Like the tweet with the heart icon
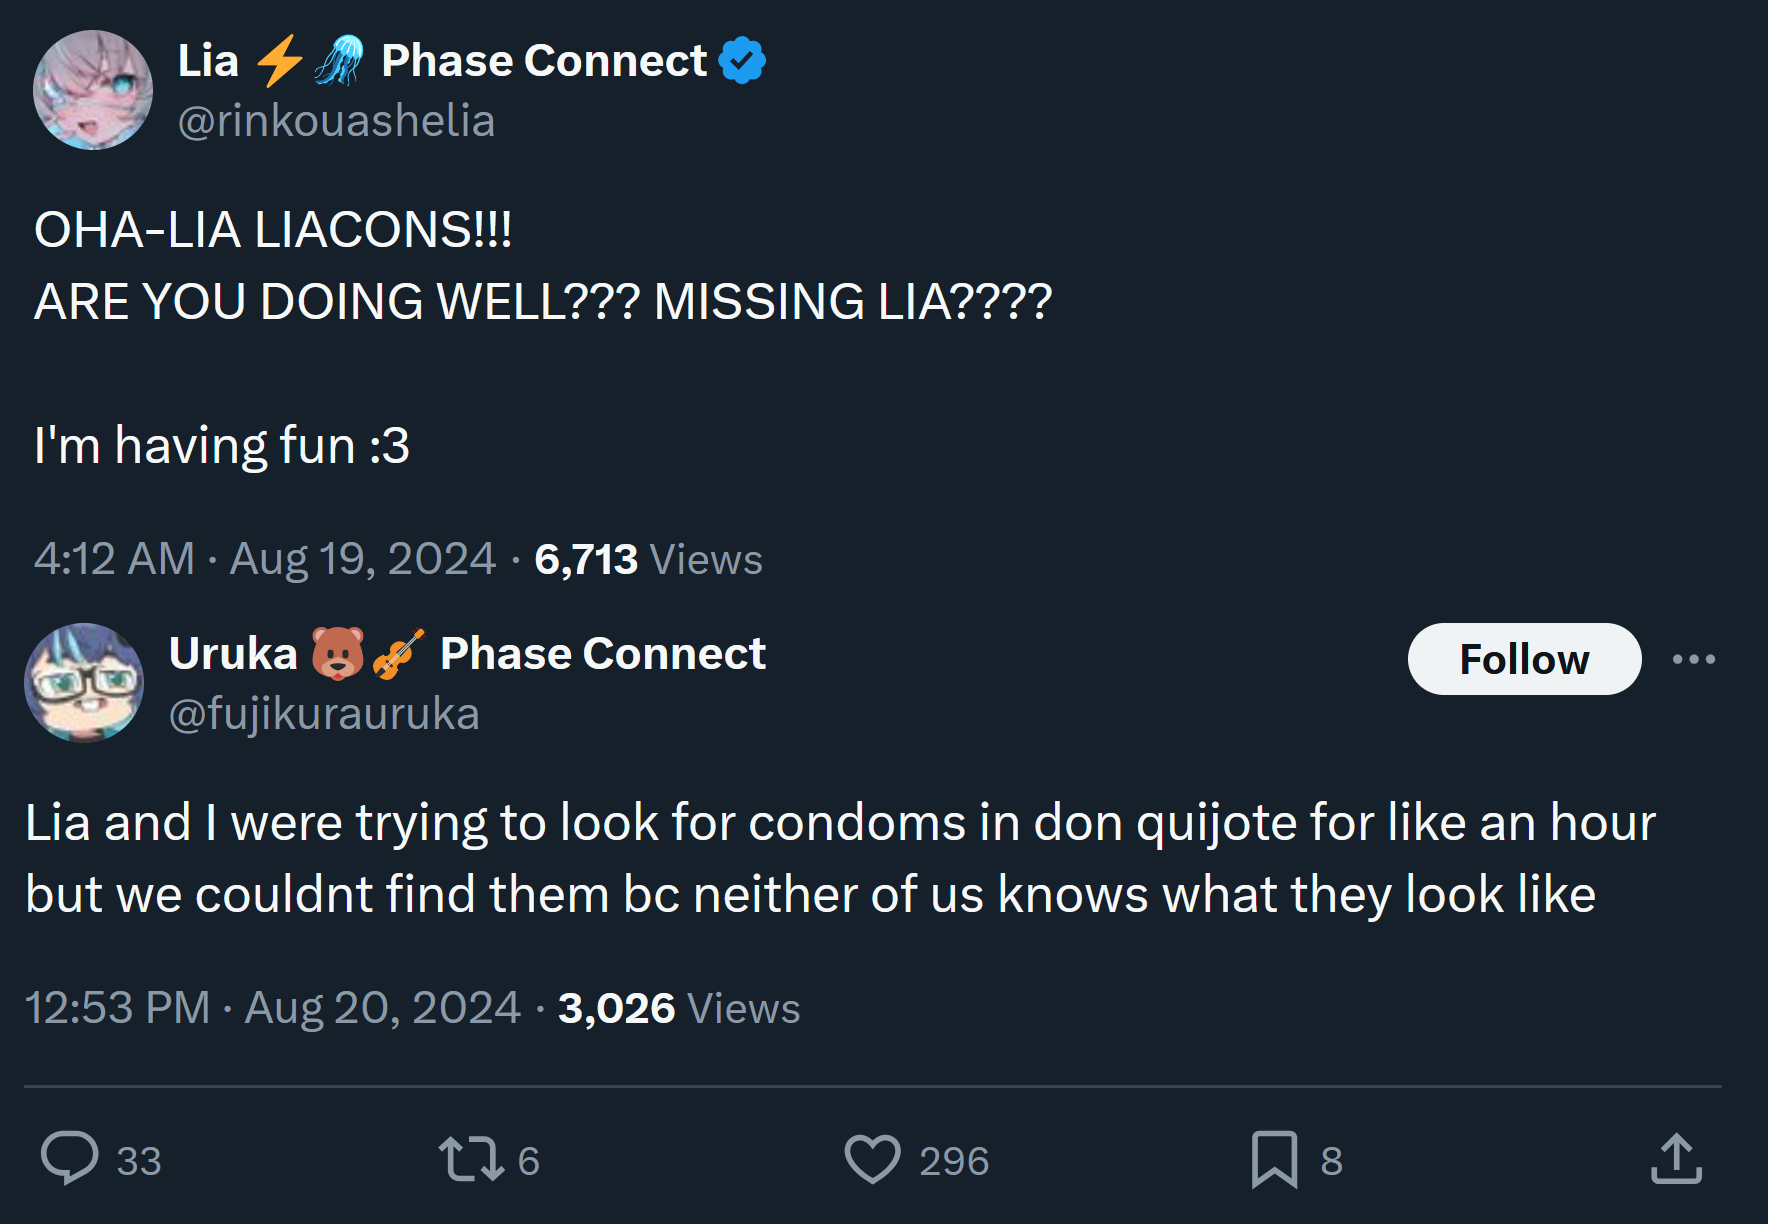This screenshot has width=1768, height=1224. click(872, 1159)
